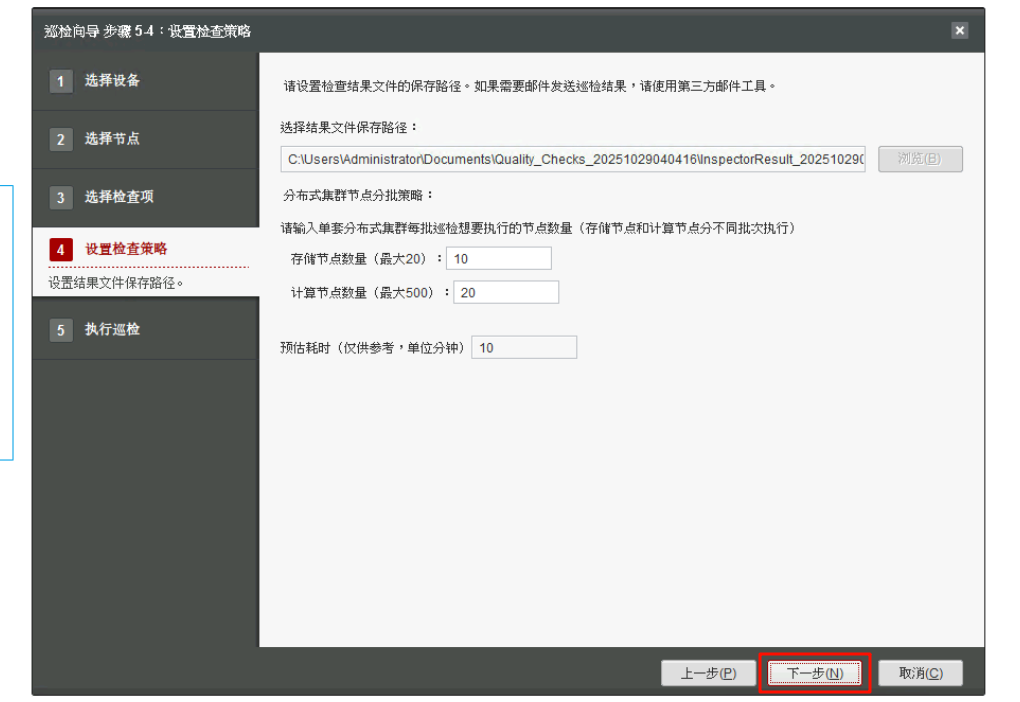Click the number 2 step badge

coord(61,140)
